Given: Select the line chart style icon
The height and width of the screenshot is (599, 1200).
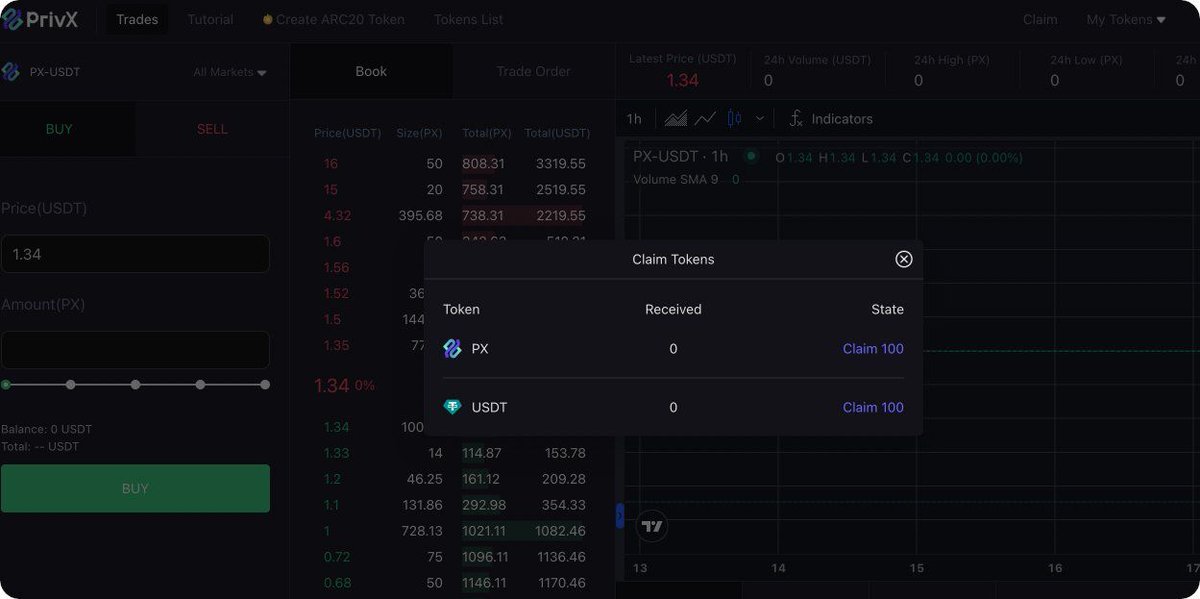Looking at the screenshot, I should tap(705, 119).
